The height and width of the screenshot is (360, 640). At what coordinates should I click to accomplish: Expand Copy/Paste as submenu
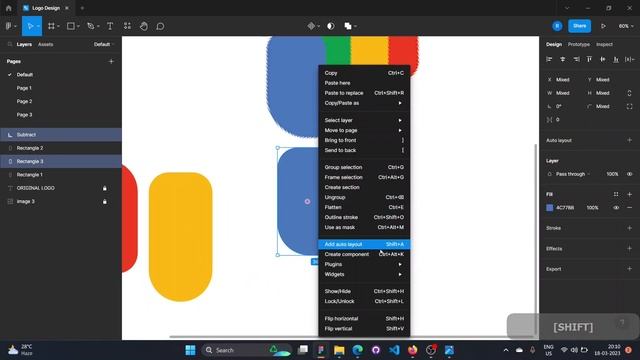364,103
